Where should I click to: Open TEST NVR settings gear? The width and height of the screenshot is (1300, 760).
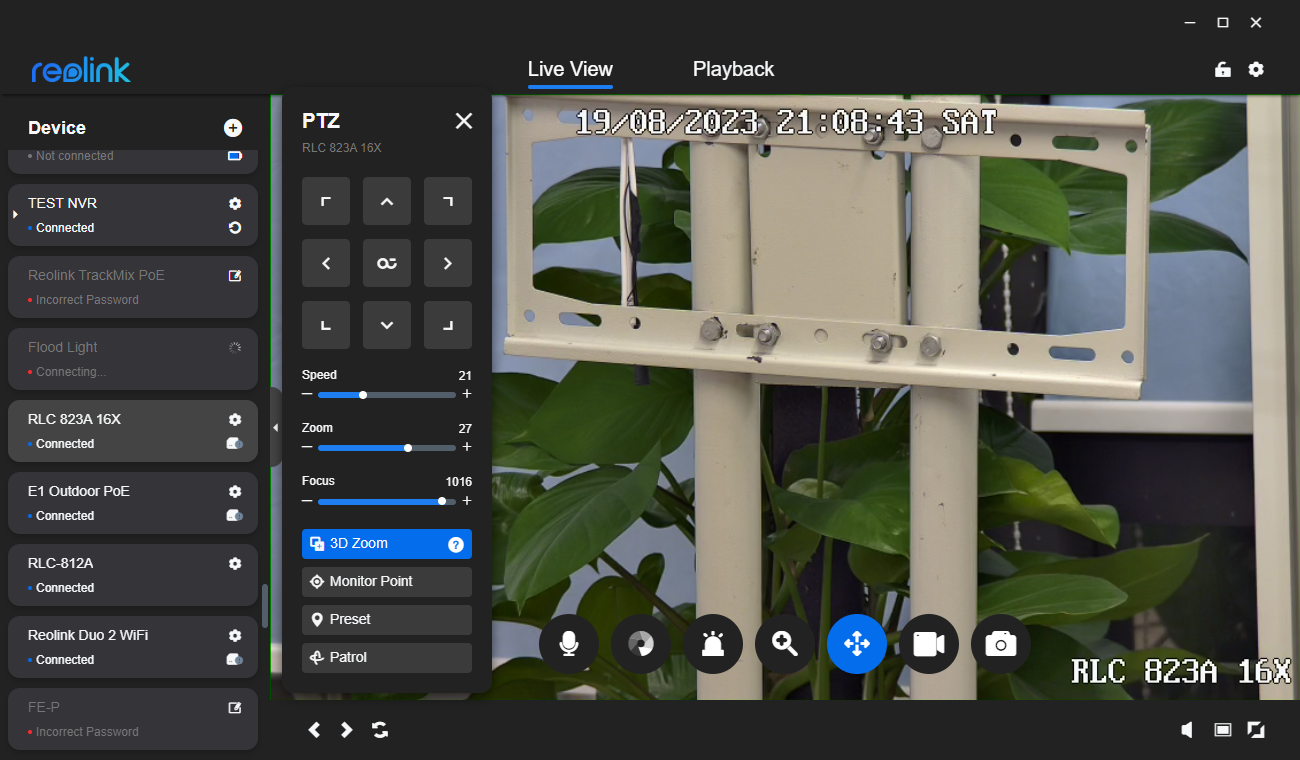click(235, 203)
